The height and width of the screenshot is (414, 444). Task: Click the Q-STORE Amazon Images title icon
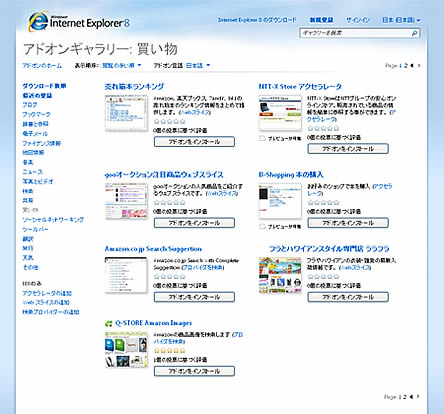click(108, 323)
